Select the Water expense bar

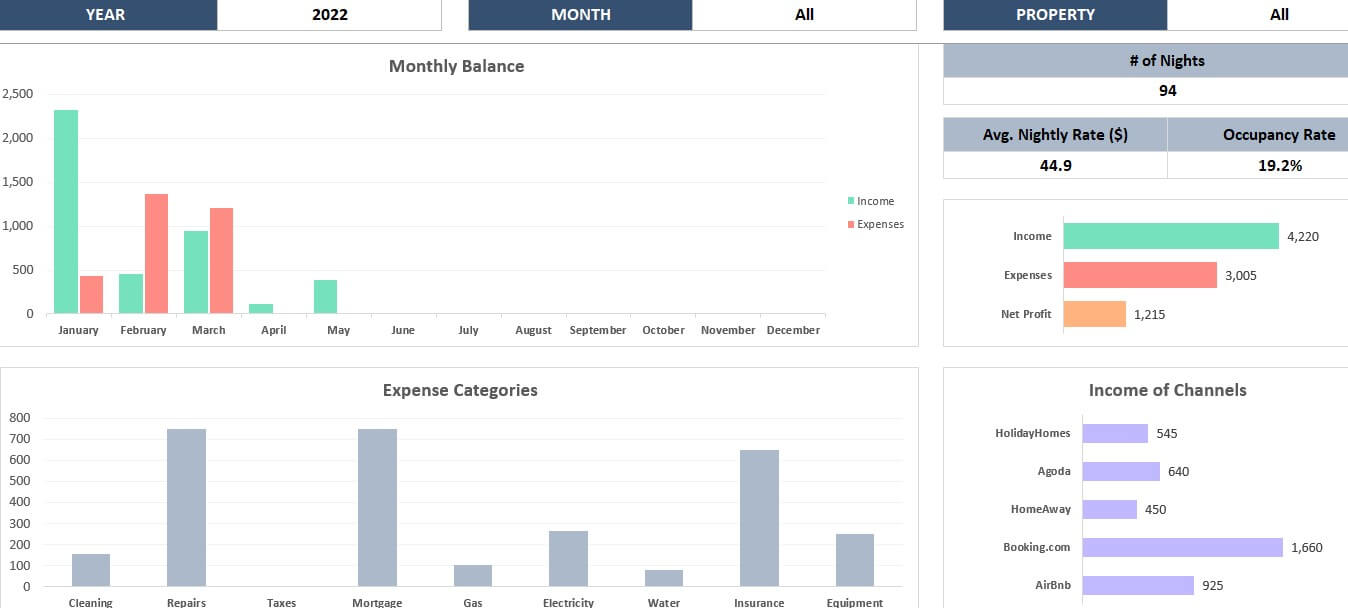(664, 578)
